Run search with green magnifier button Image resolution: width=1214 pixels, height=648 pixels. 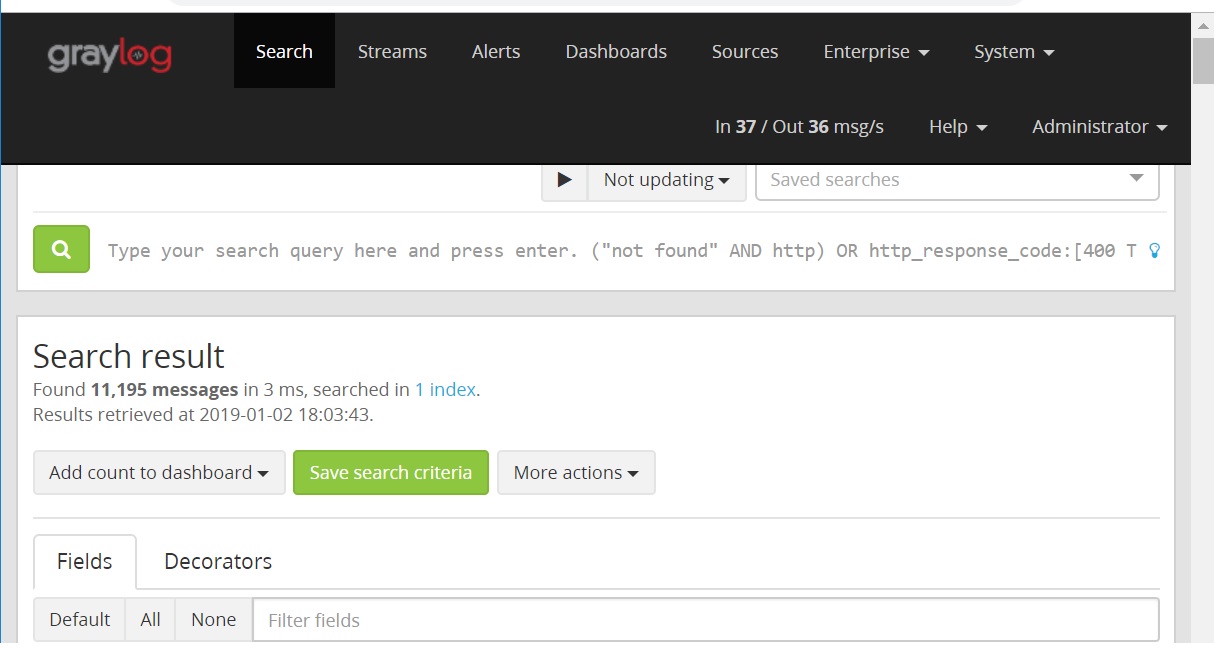(61, 249)
